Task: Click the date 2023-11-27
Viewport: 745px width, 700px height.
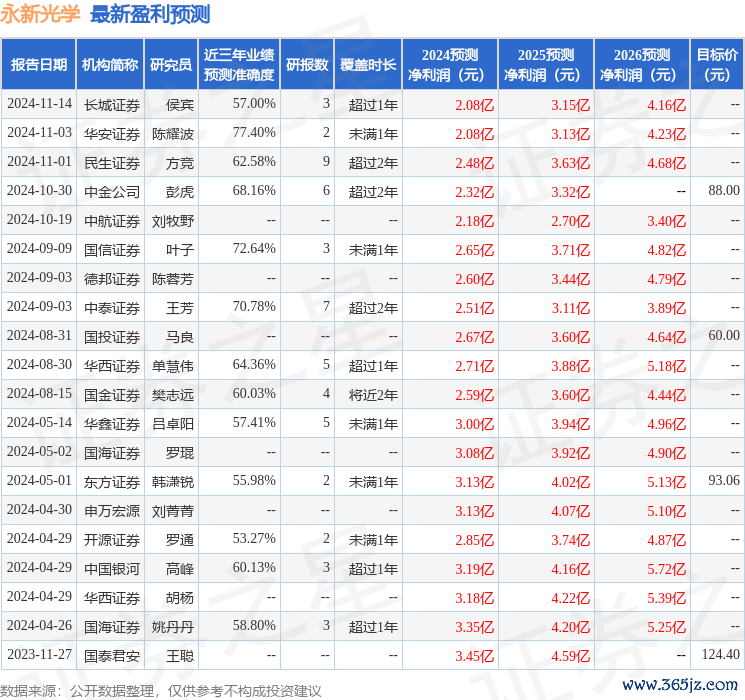Action: [39, 654]
